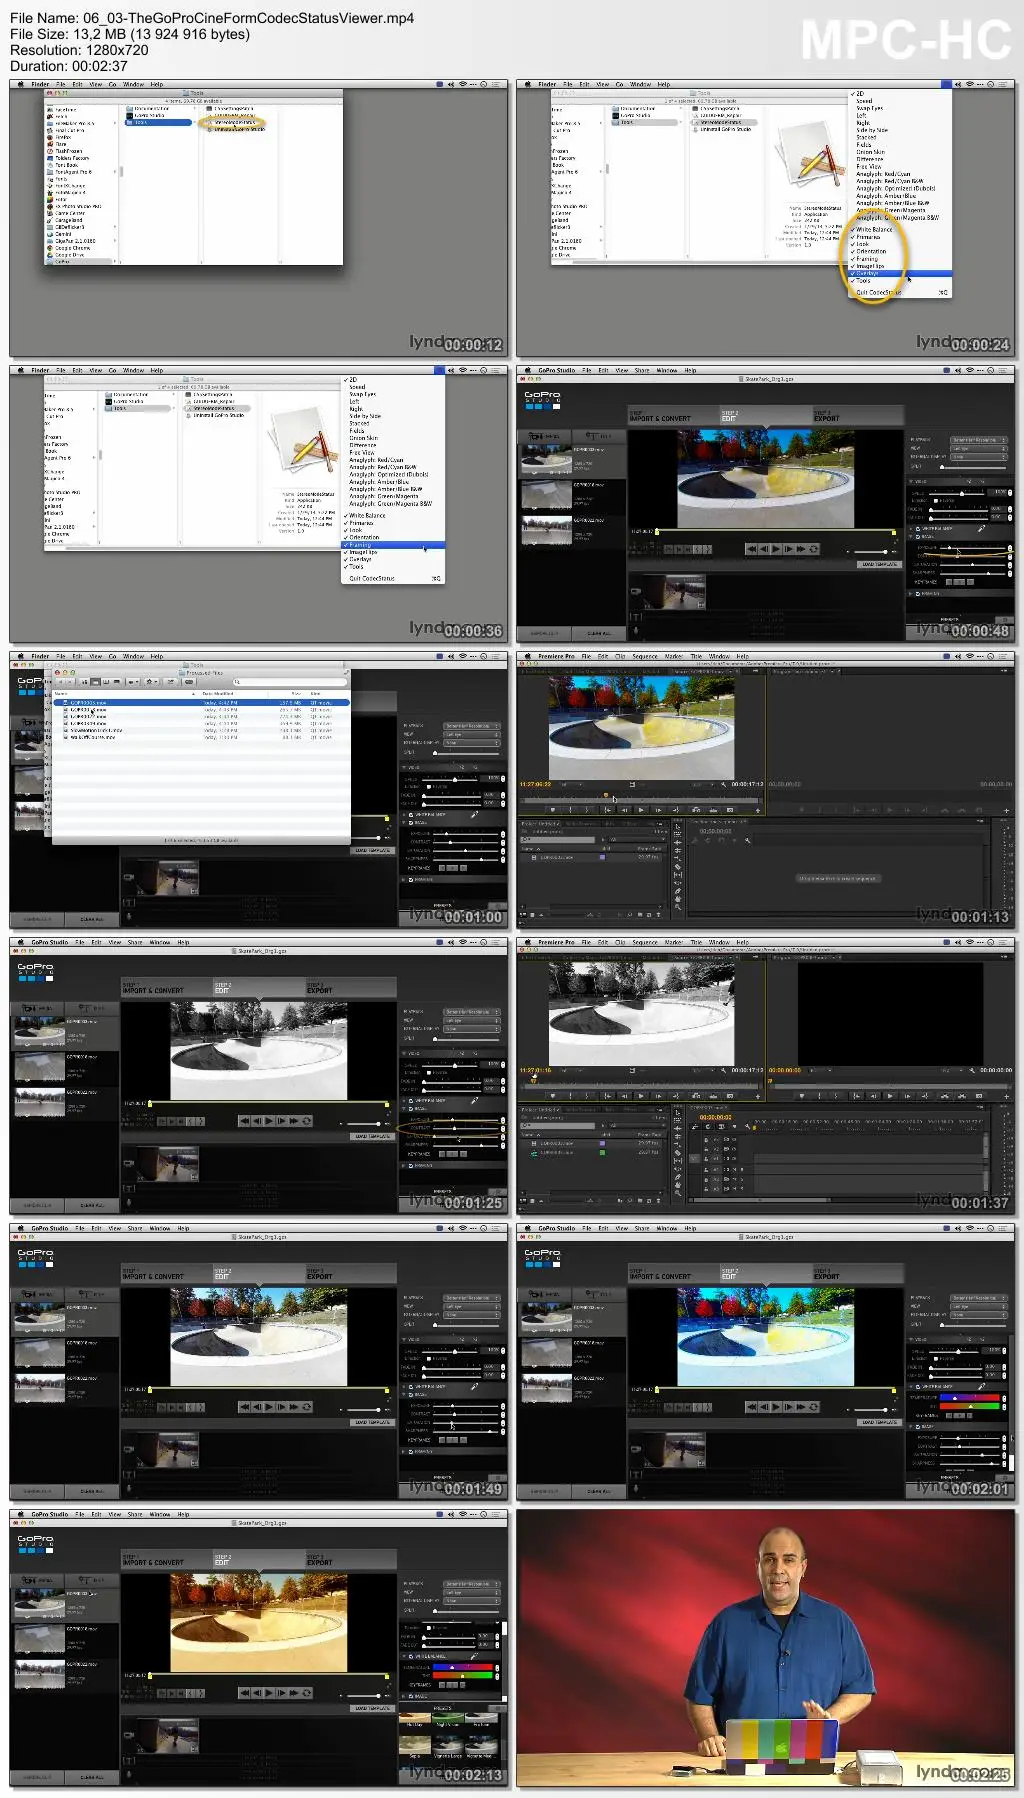This screenshot has width=1024, height=1798.
Task: Click the title T icon tab in the 00:00:48 frame
Action: click(x=599, y=436)
